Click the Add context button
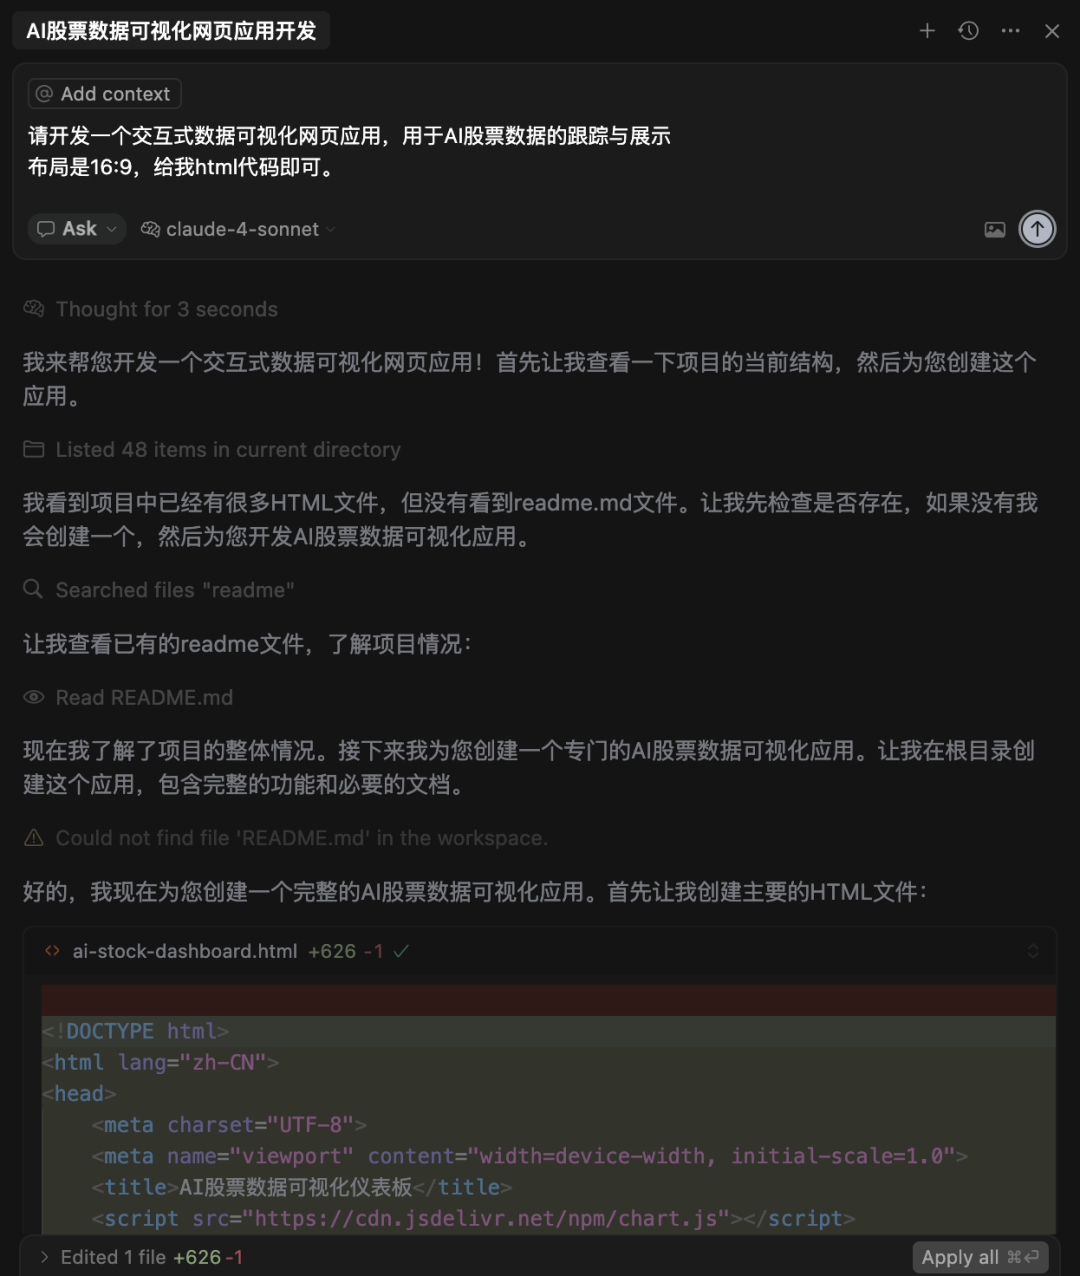The width and height of the screenshot is (1080, 1276). click(104, 94)
